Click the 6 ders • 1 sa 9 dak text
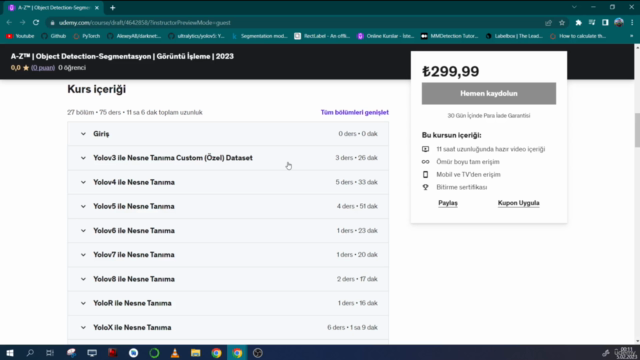This screenshot has height=360, width=640. pyautogui.click(x=352, y=328)
